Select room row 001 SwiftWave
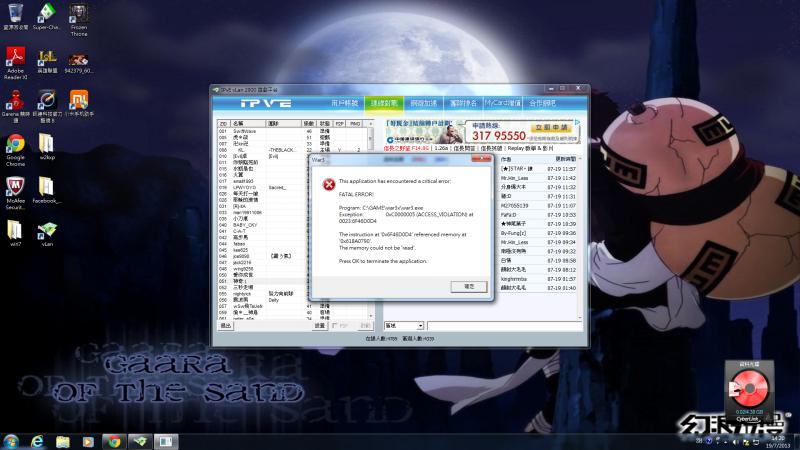 pos(292,131)
